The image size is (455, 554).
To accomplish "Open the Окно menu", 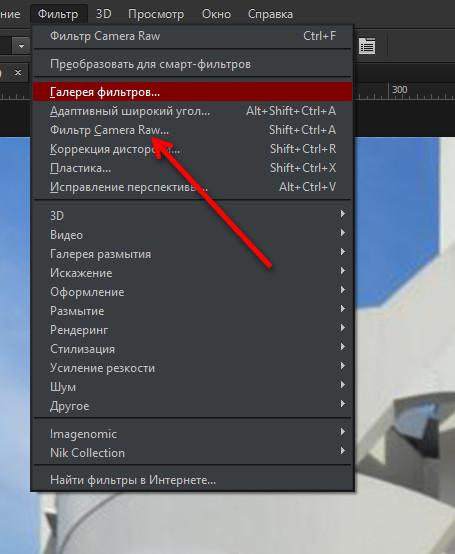I will [x=216, y=14].
